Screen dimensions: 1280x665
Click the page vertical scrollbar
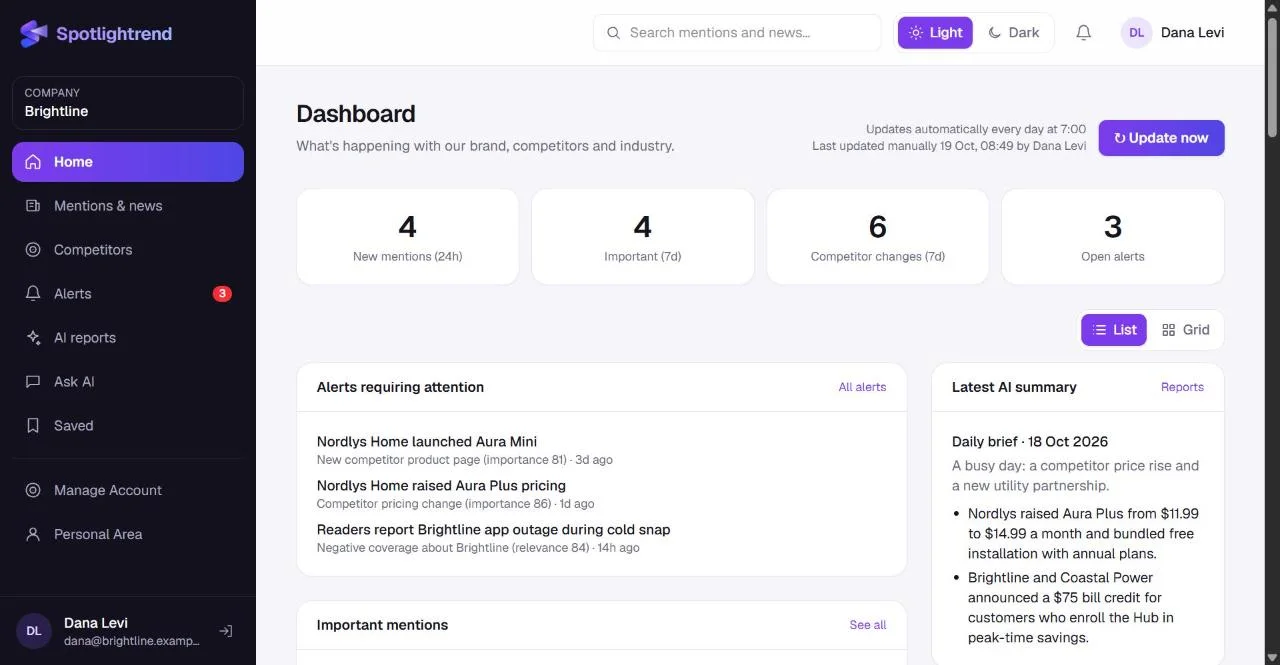[1272, 76]
